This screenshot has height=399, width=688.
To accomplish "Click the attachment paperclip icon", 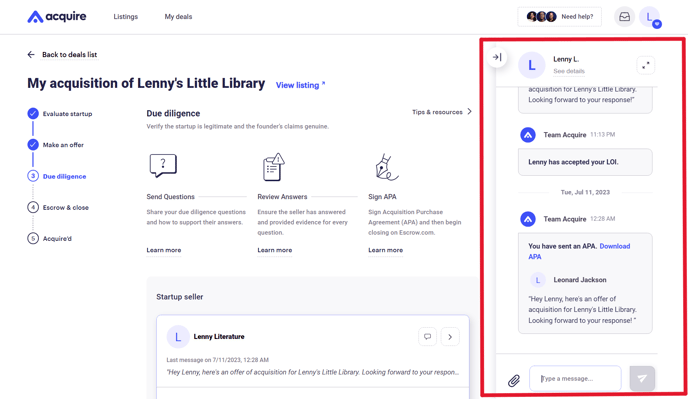I will [x=514, y=380].
